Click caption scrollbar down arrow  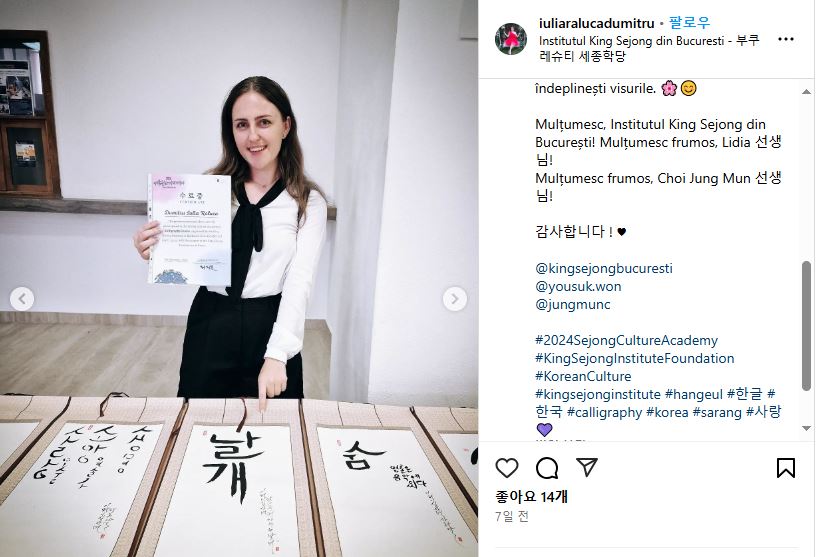click(x=806, y=428)
